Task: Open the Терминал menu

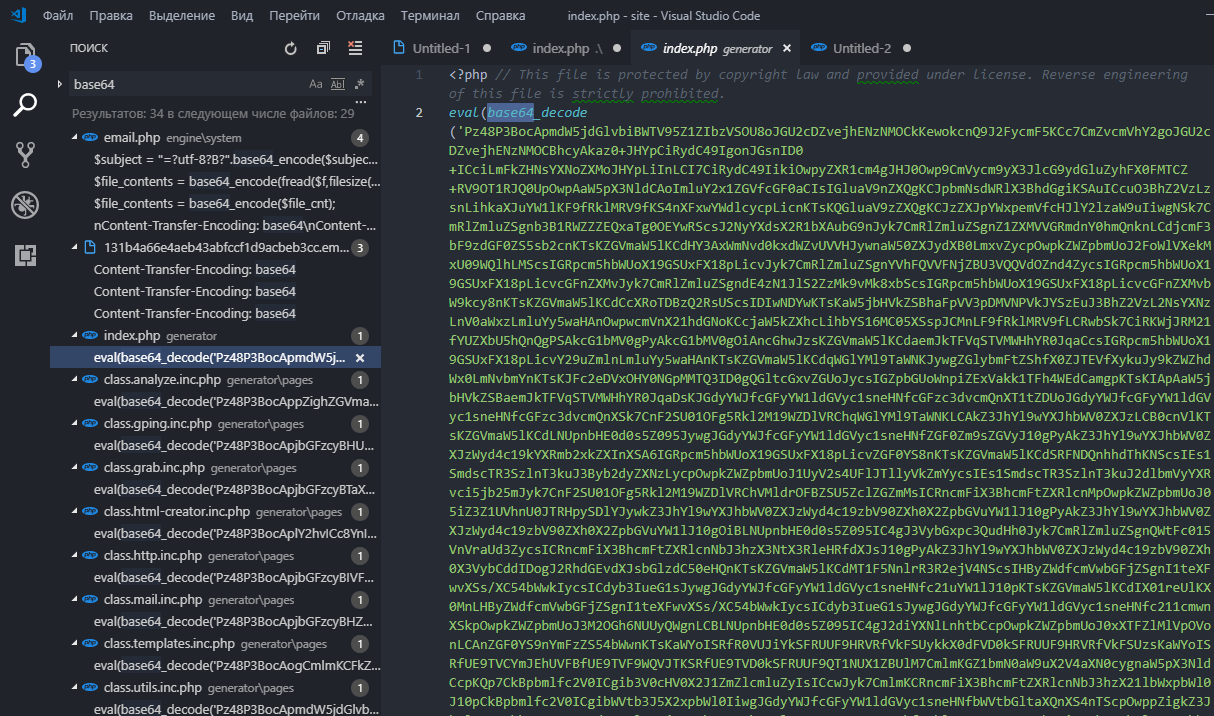Action: [430, 16]
